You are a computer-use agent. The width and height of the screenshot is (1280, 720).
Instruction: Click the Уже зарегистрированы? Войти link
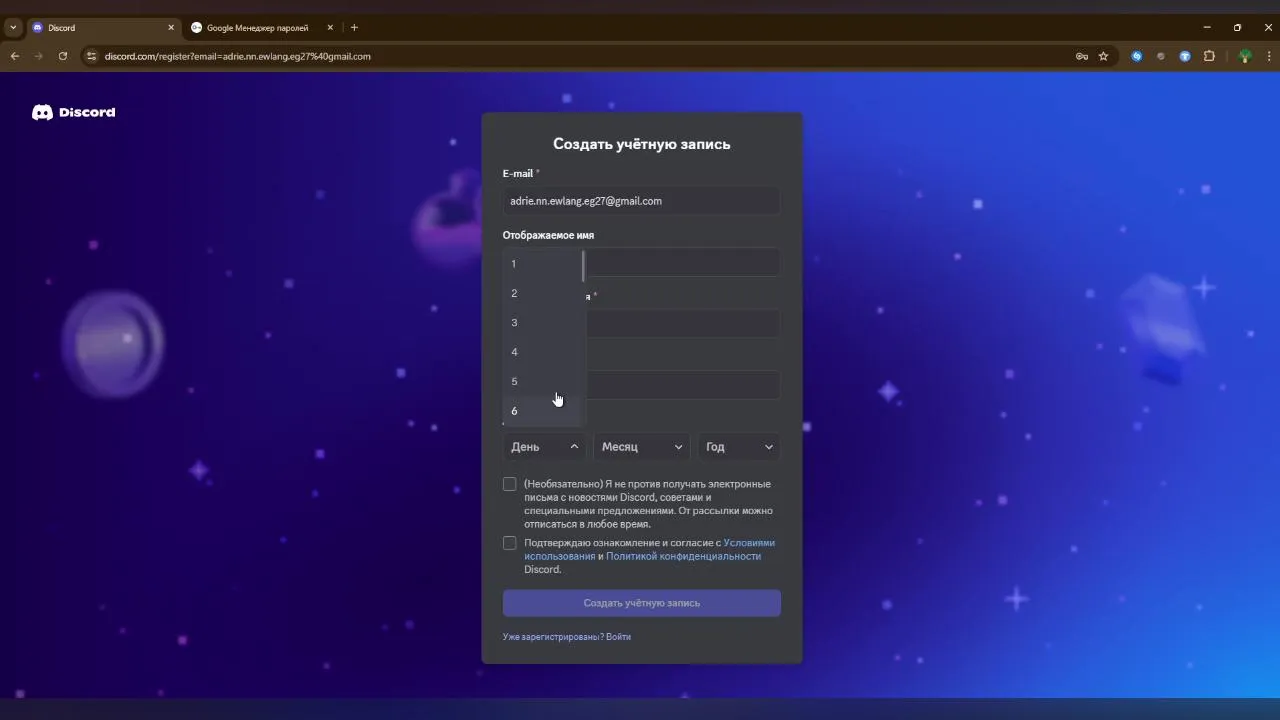(567, 637)
